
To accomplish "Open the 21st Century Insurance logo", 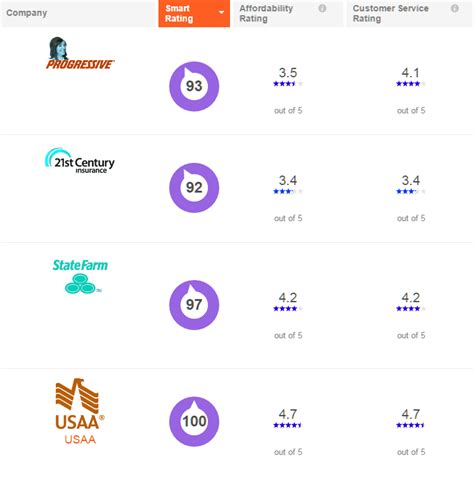I will pos(80,161).
